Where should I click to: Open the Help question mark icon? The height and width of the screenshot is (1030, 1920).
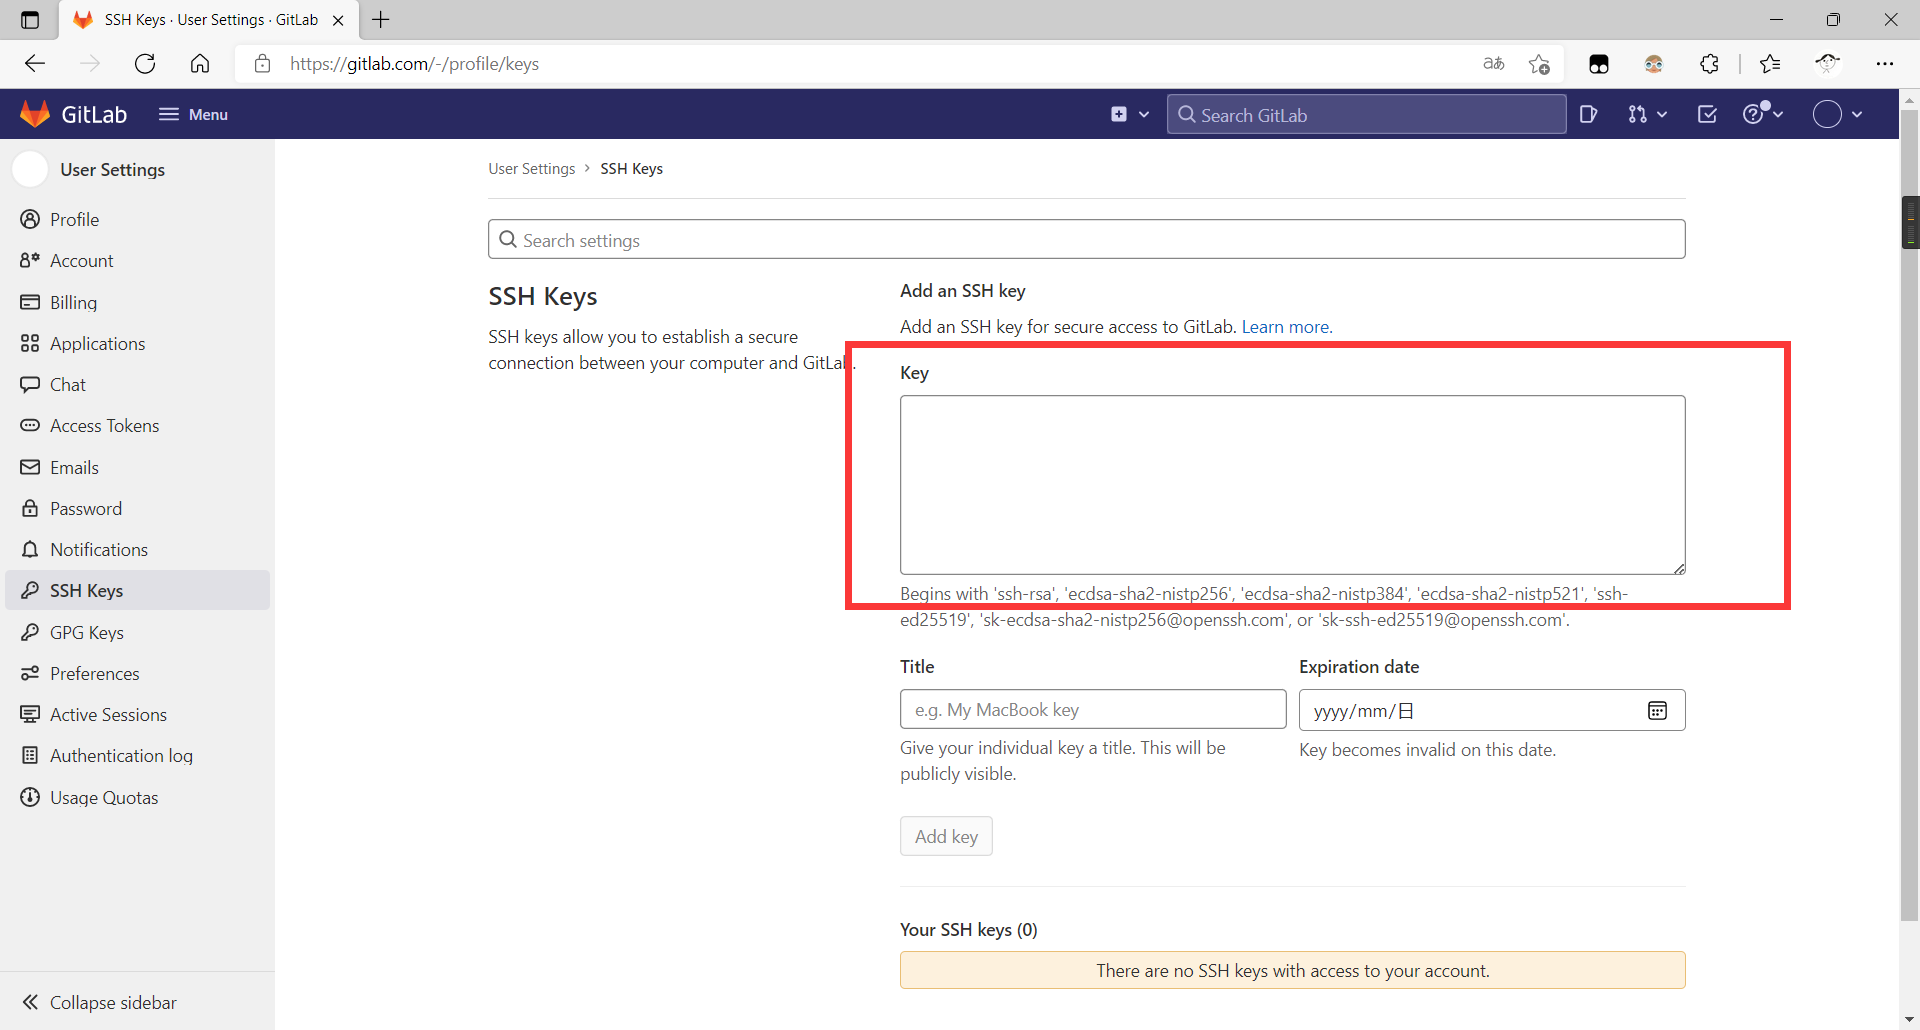pos(1753,114)
